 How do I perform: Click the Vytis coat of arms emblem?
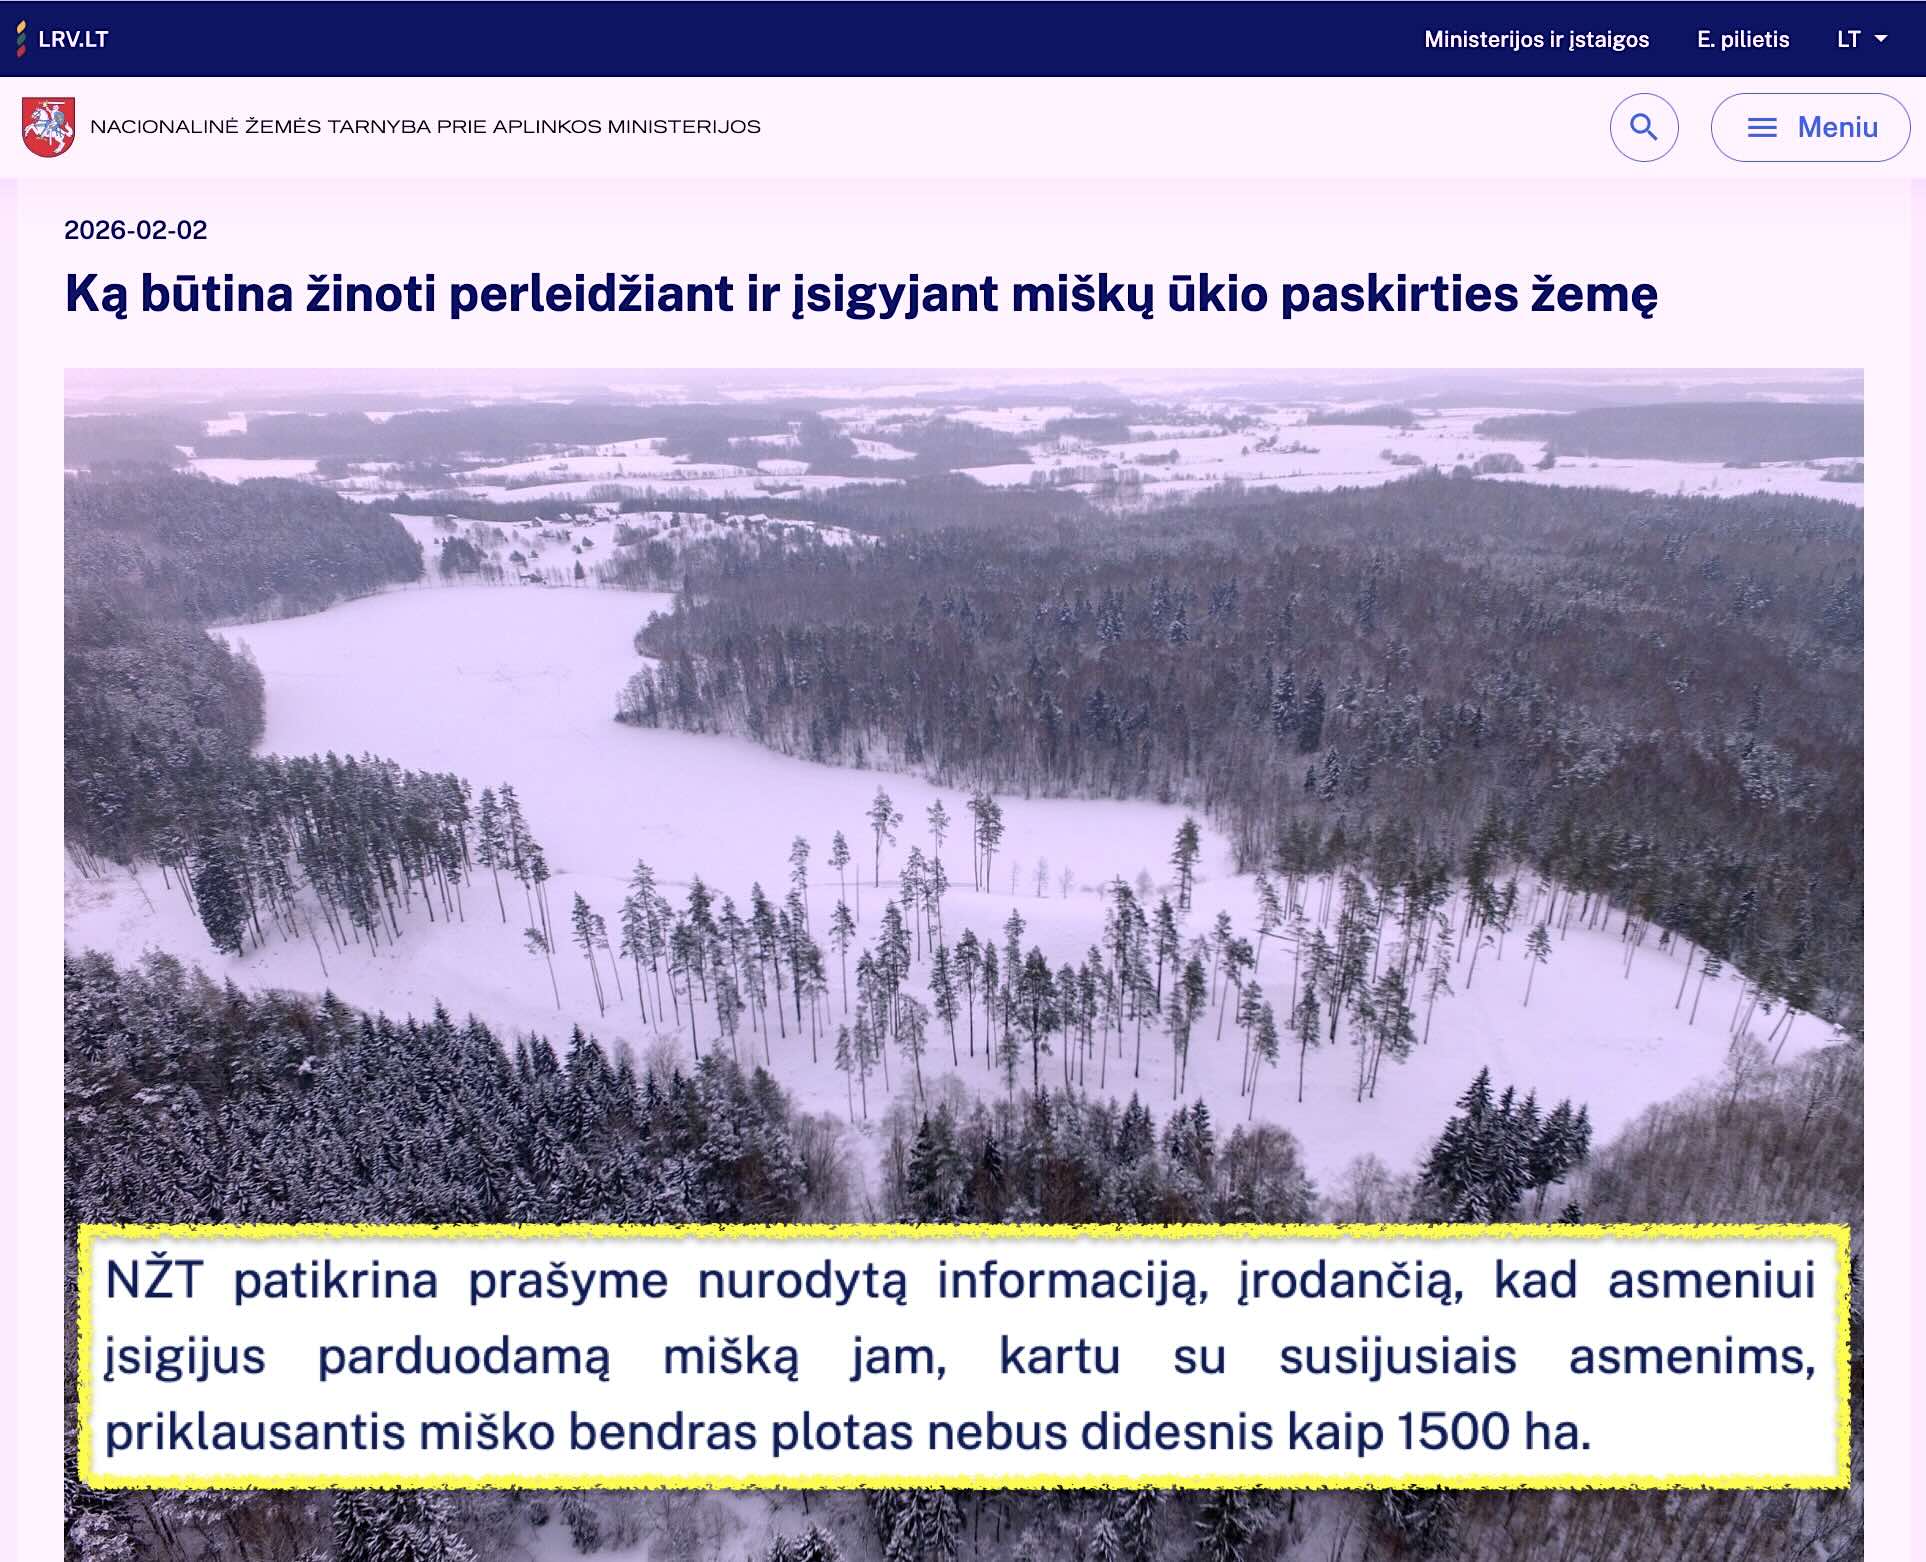coord(48,127)
